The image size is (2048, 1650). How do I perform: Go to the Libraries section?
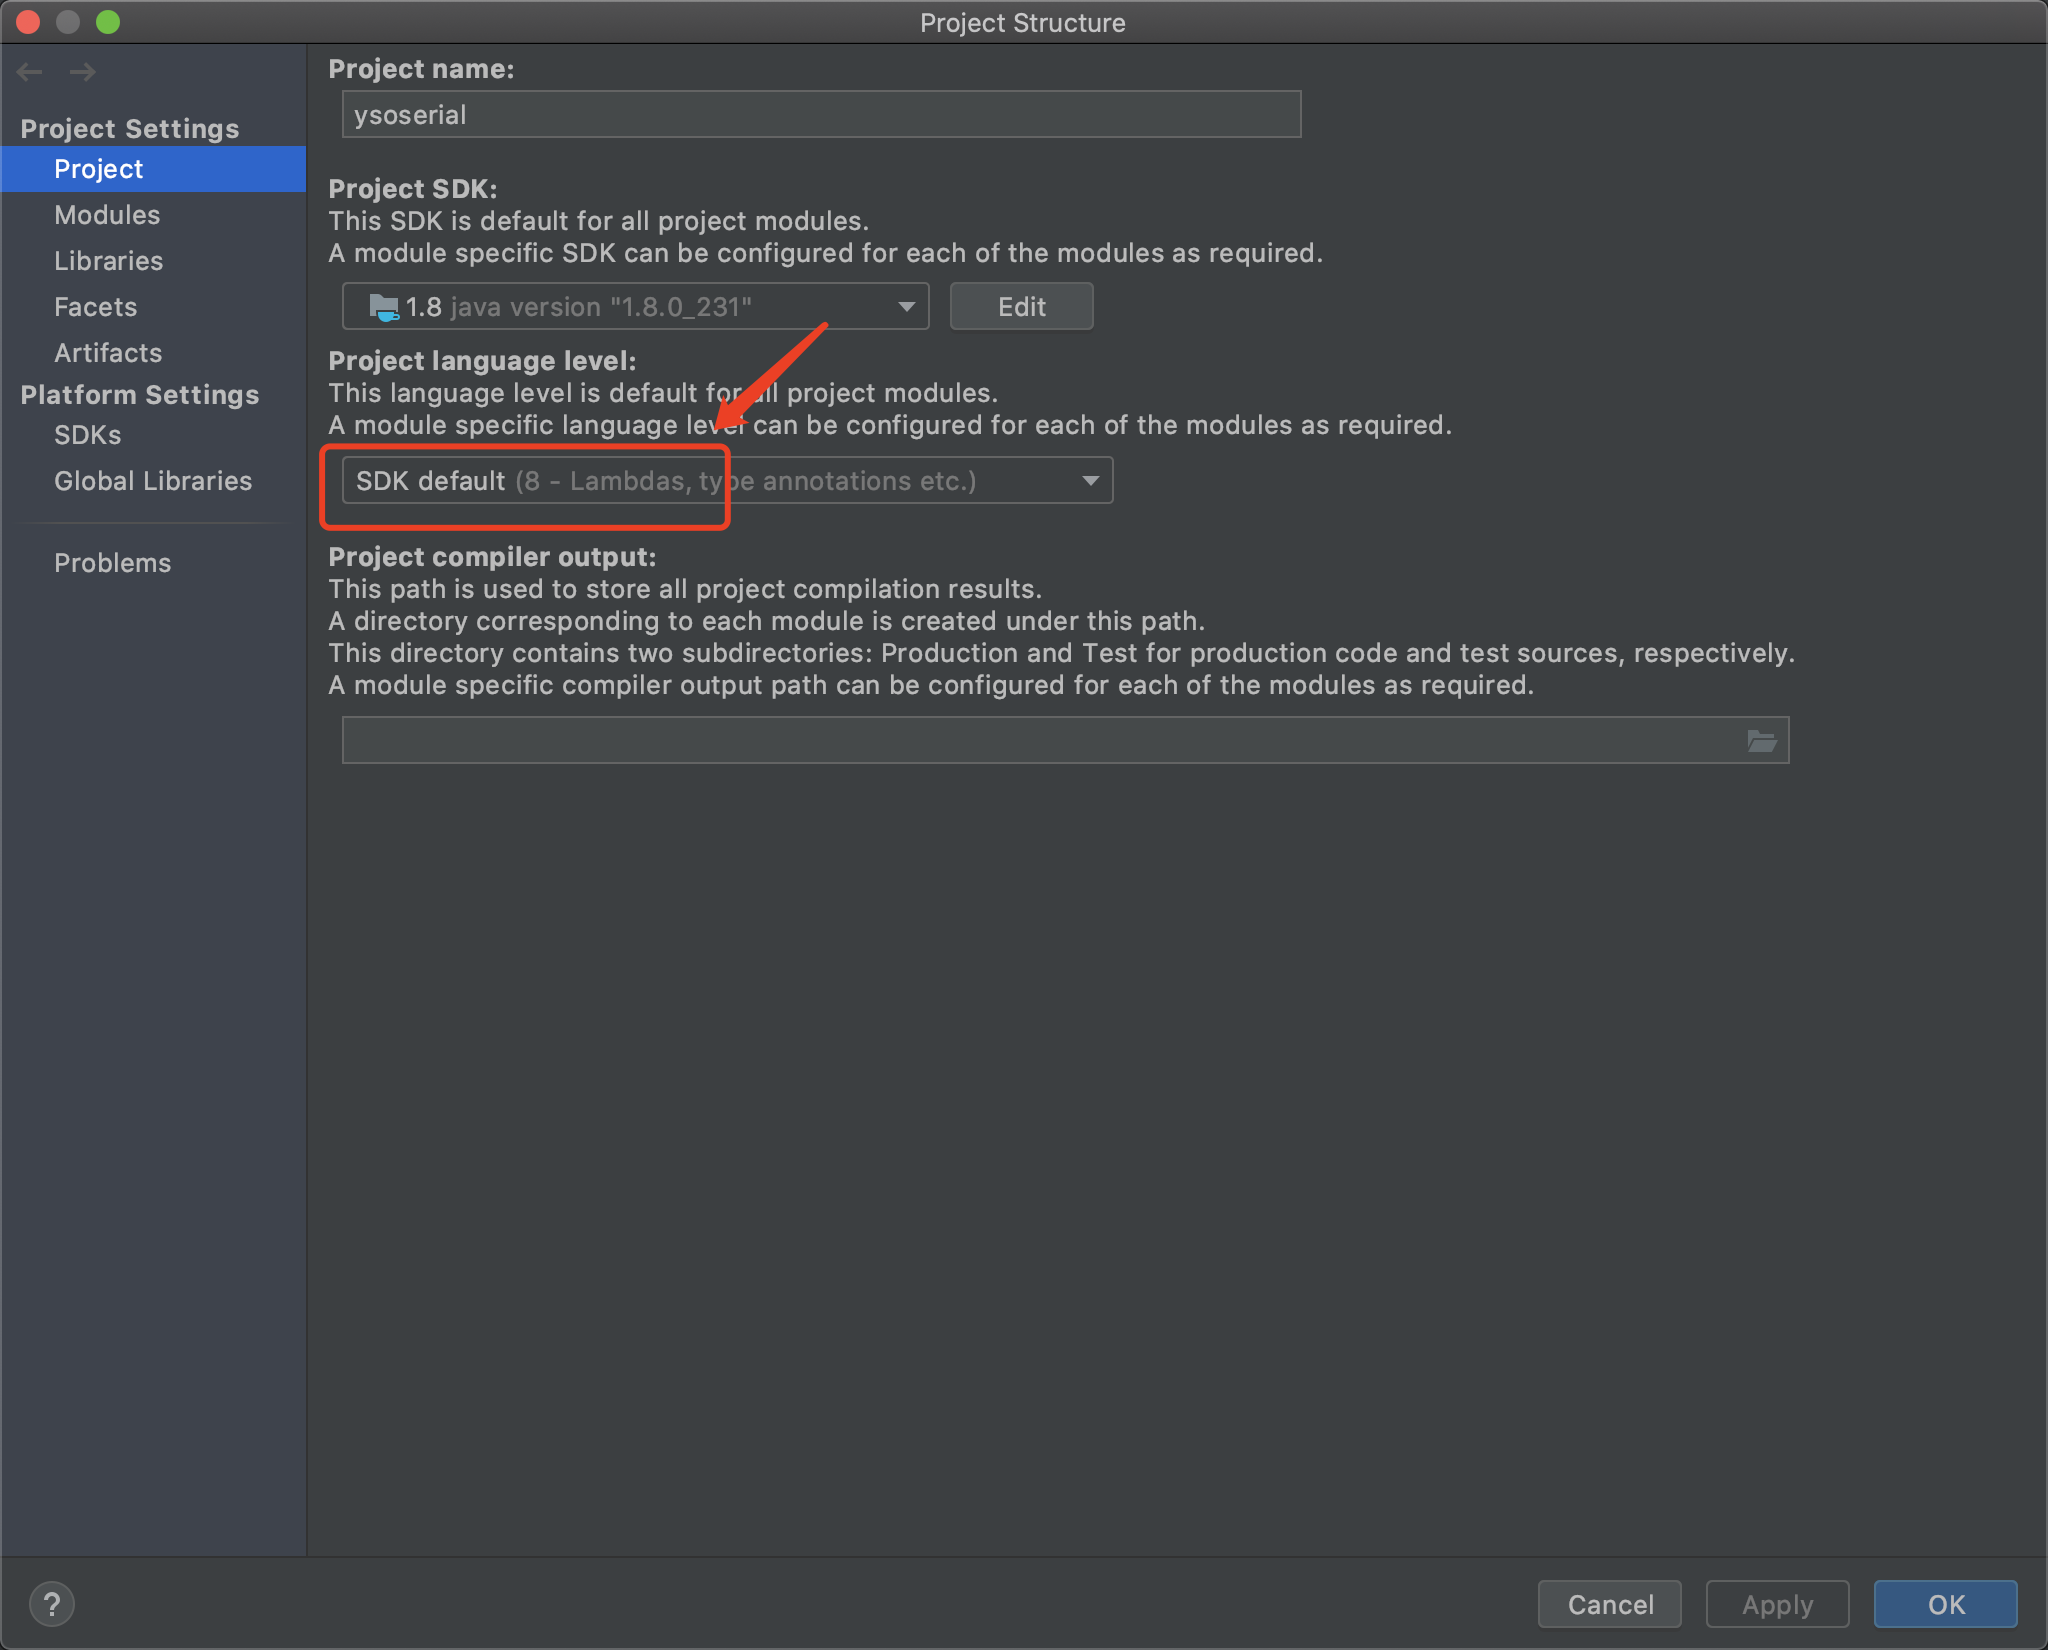pyautogui.click(x=108, y=261)
